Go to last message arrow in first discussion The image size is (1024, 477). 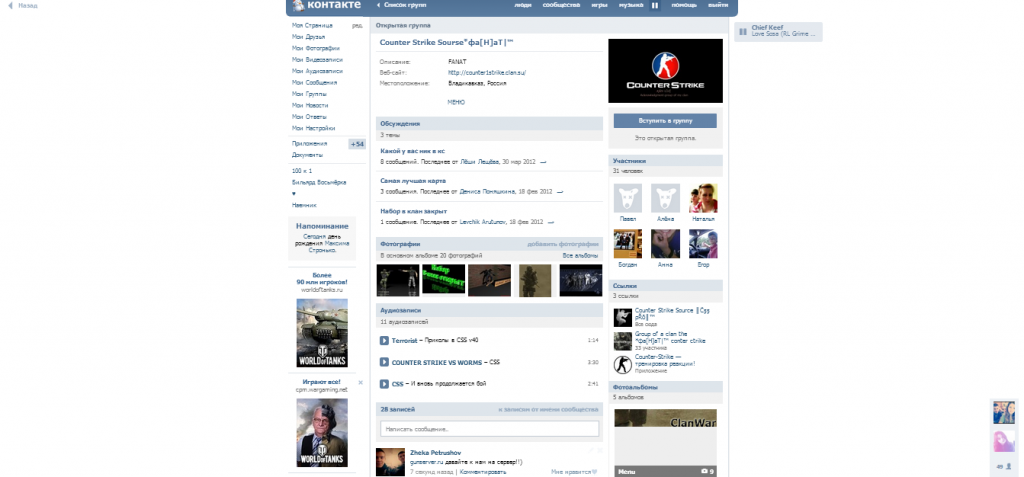point(544,161)
